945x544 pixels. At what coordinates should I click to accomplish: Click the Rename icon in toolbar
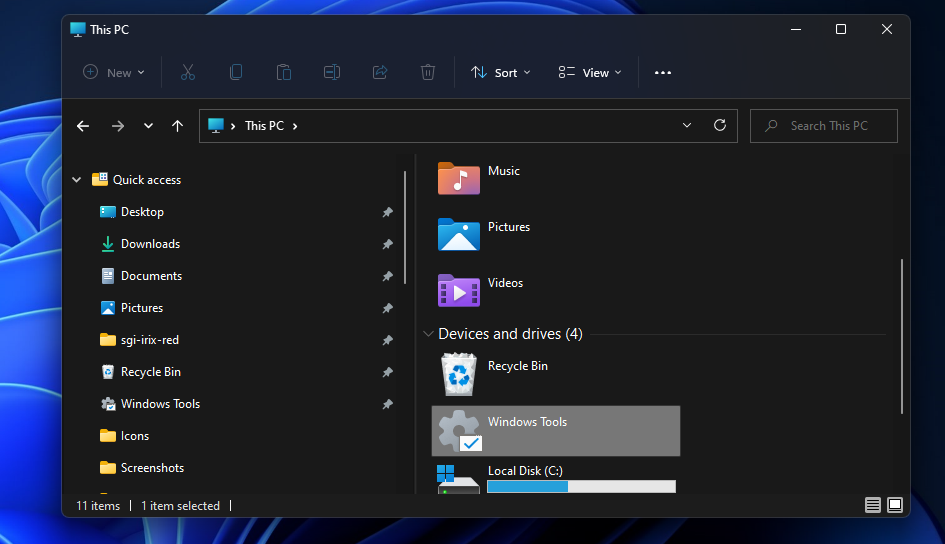click(332, 72)
